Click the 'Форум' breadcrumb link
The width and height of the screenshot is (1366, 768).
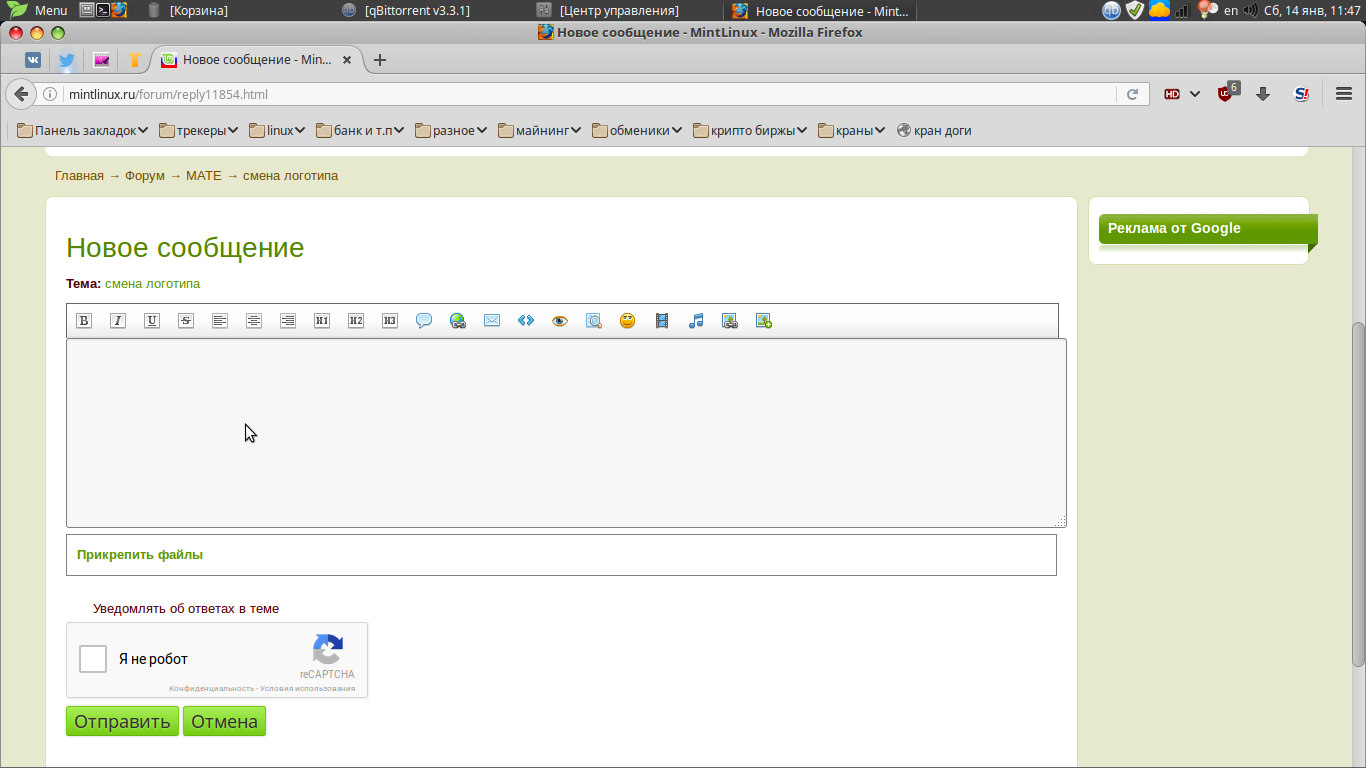point(145,176)
